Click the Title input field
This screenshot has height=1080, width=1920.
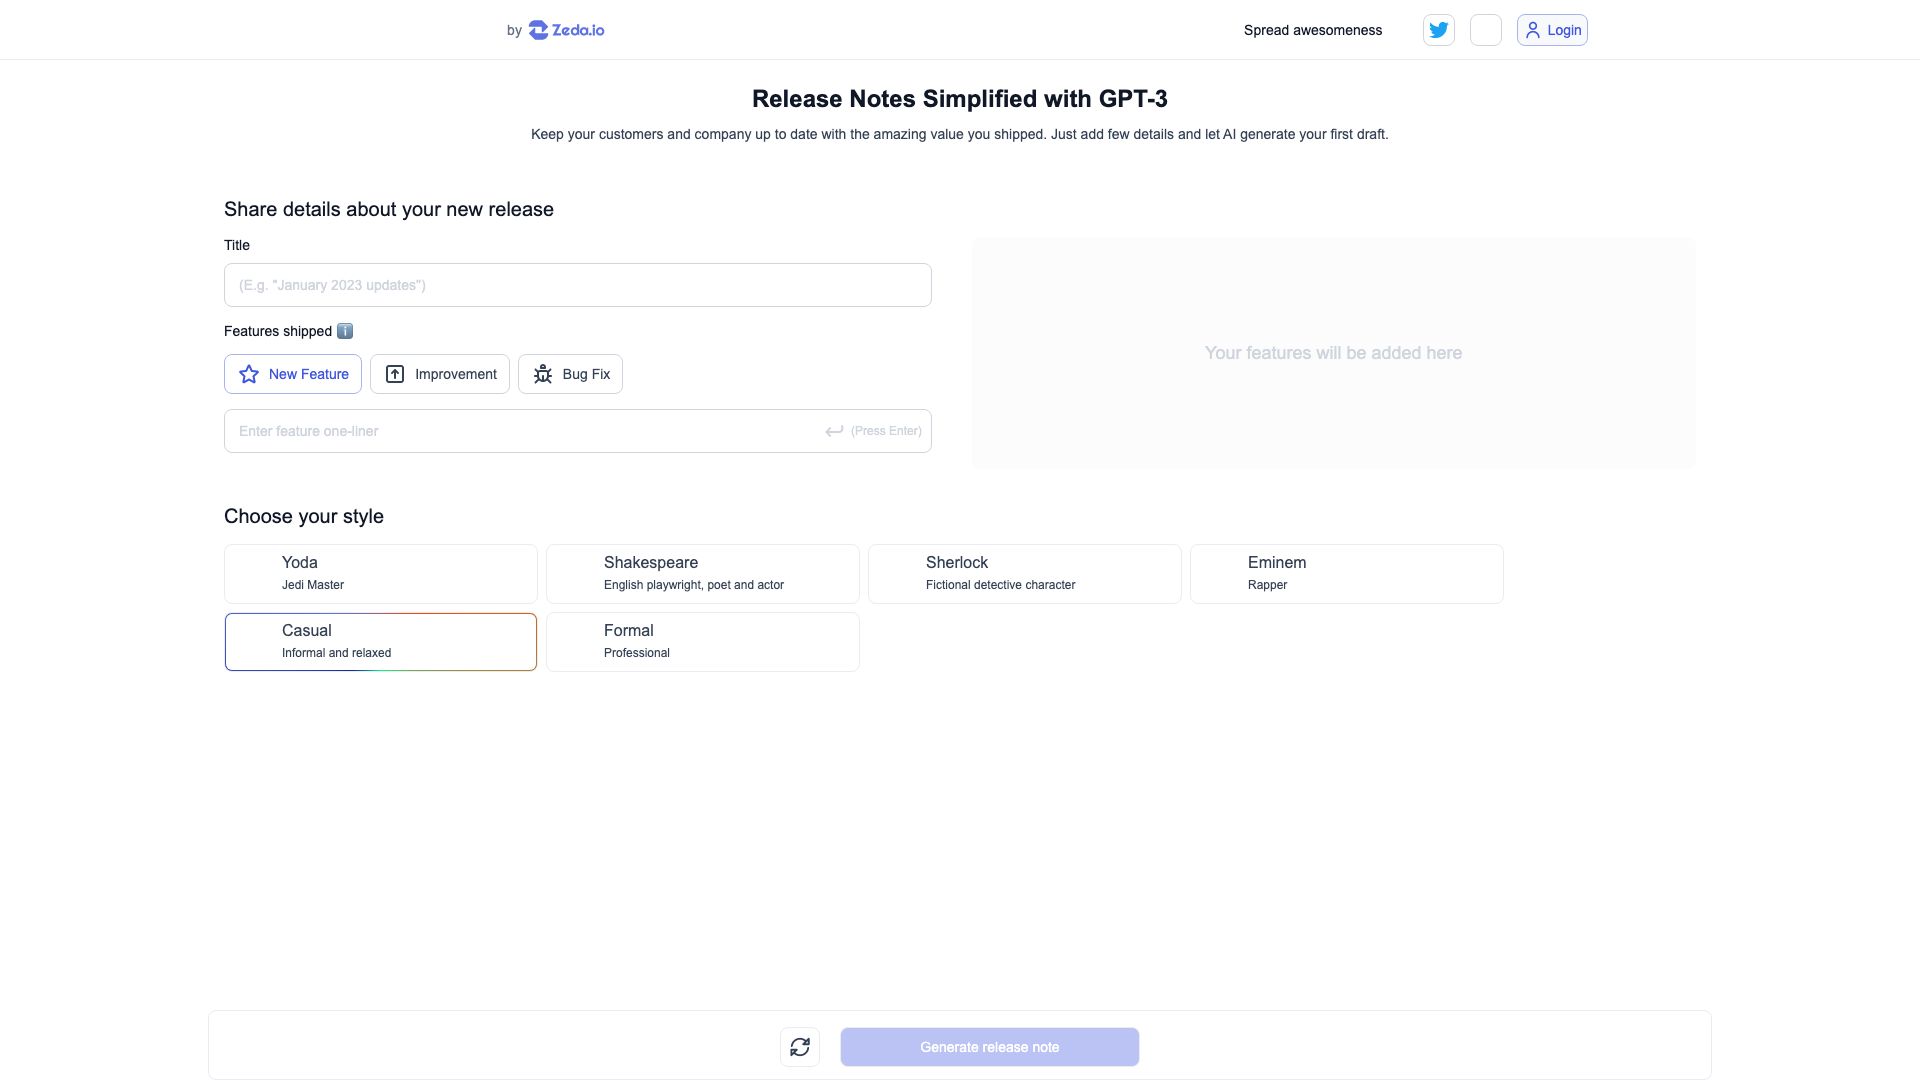tap(578, 285)
